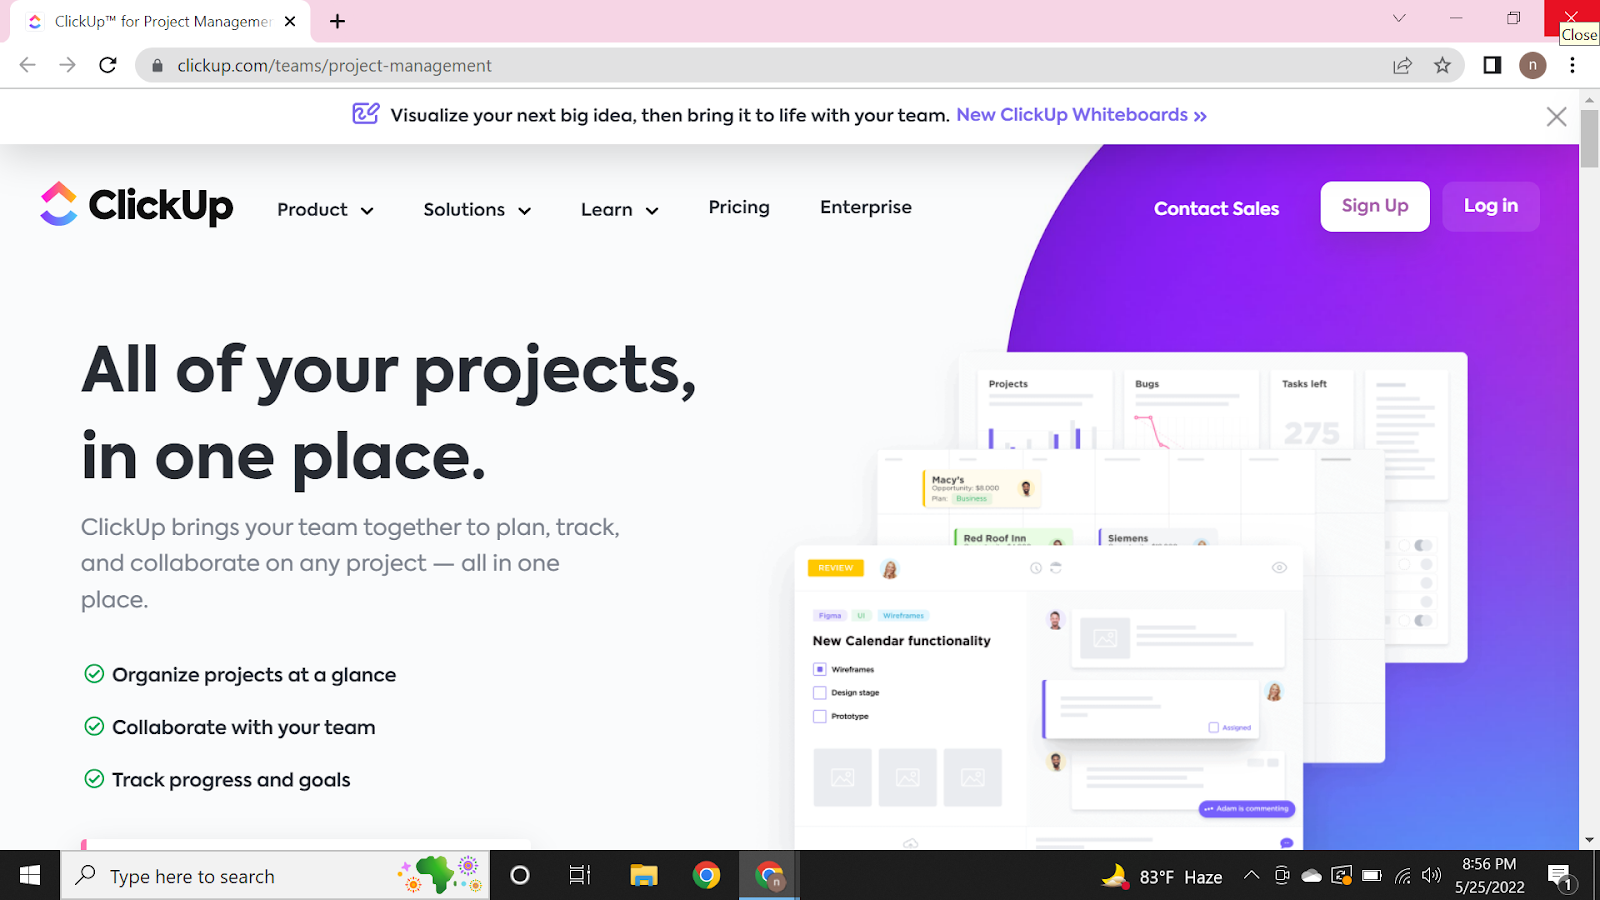Close the ClickUp browser tab
The height and width of the screenshot is (900, 1600).
pos(290,21)
